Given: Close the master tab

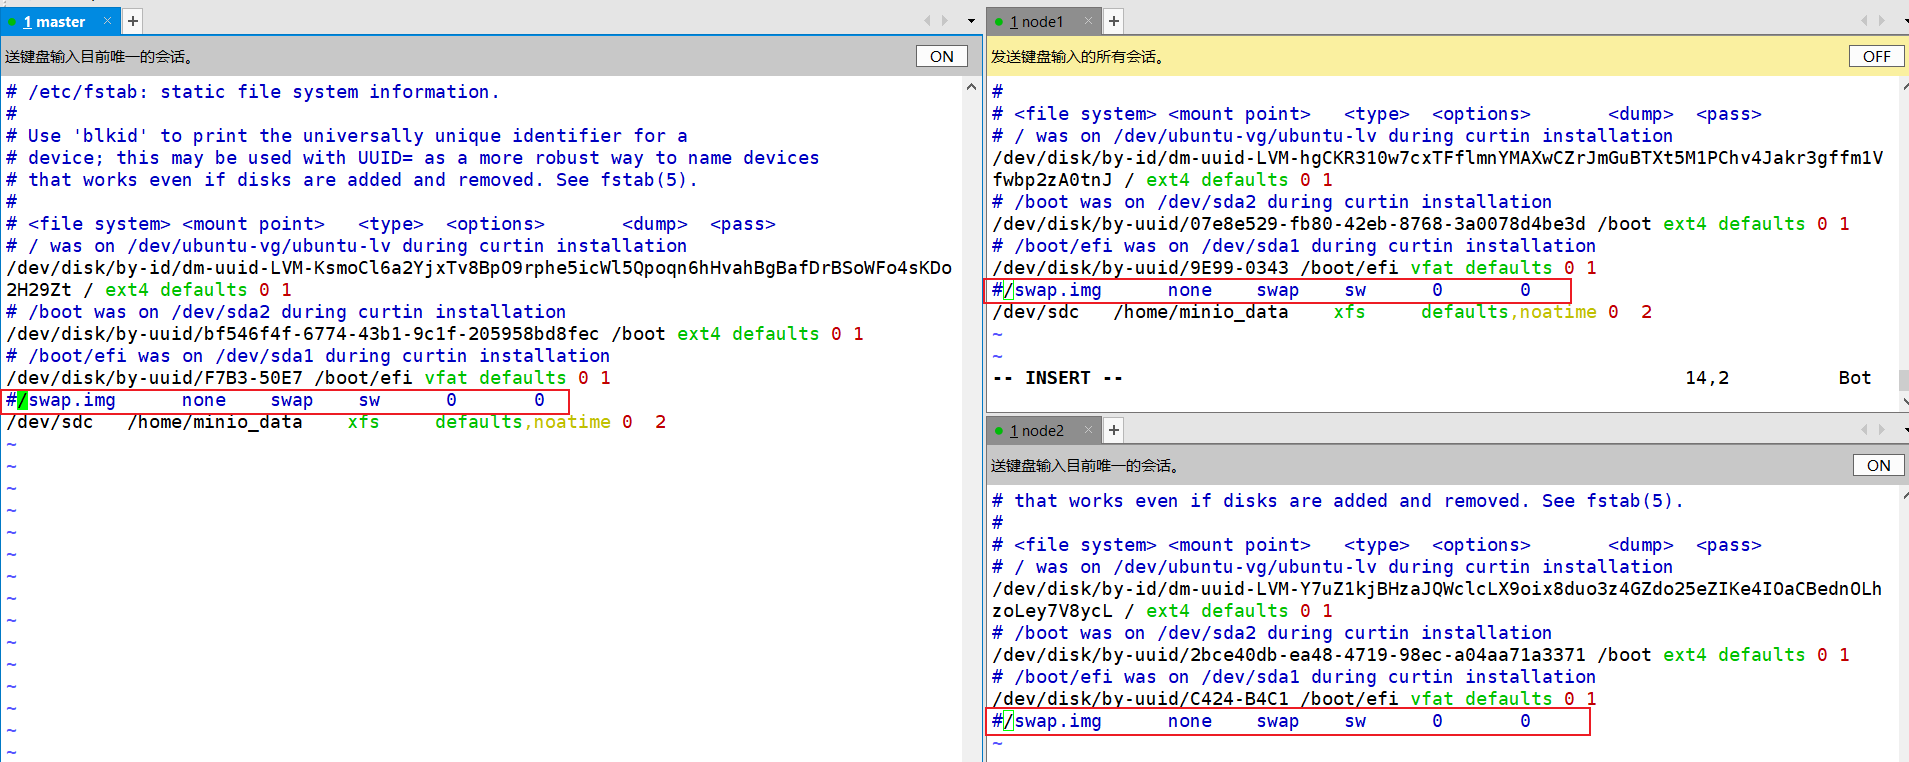Looking at the screenshot, I should pos(107,21).
